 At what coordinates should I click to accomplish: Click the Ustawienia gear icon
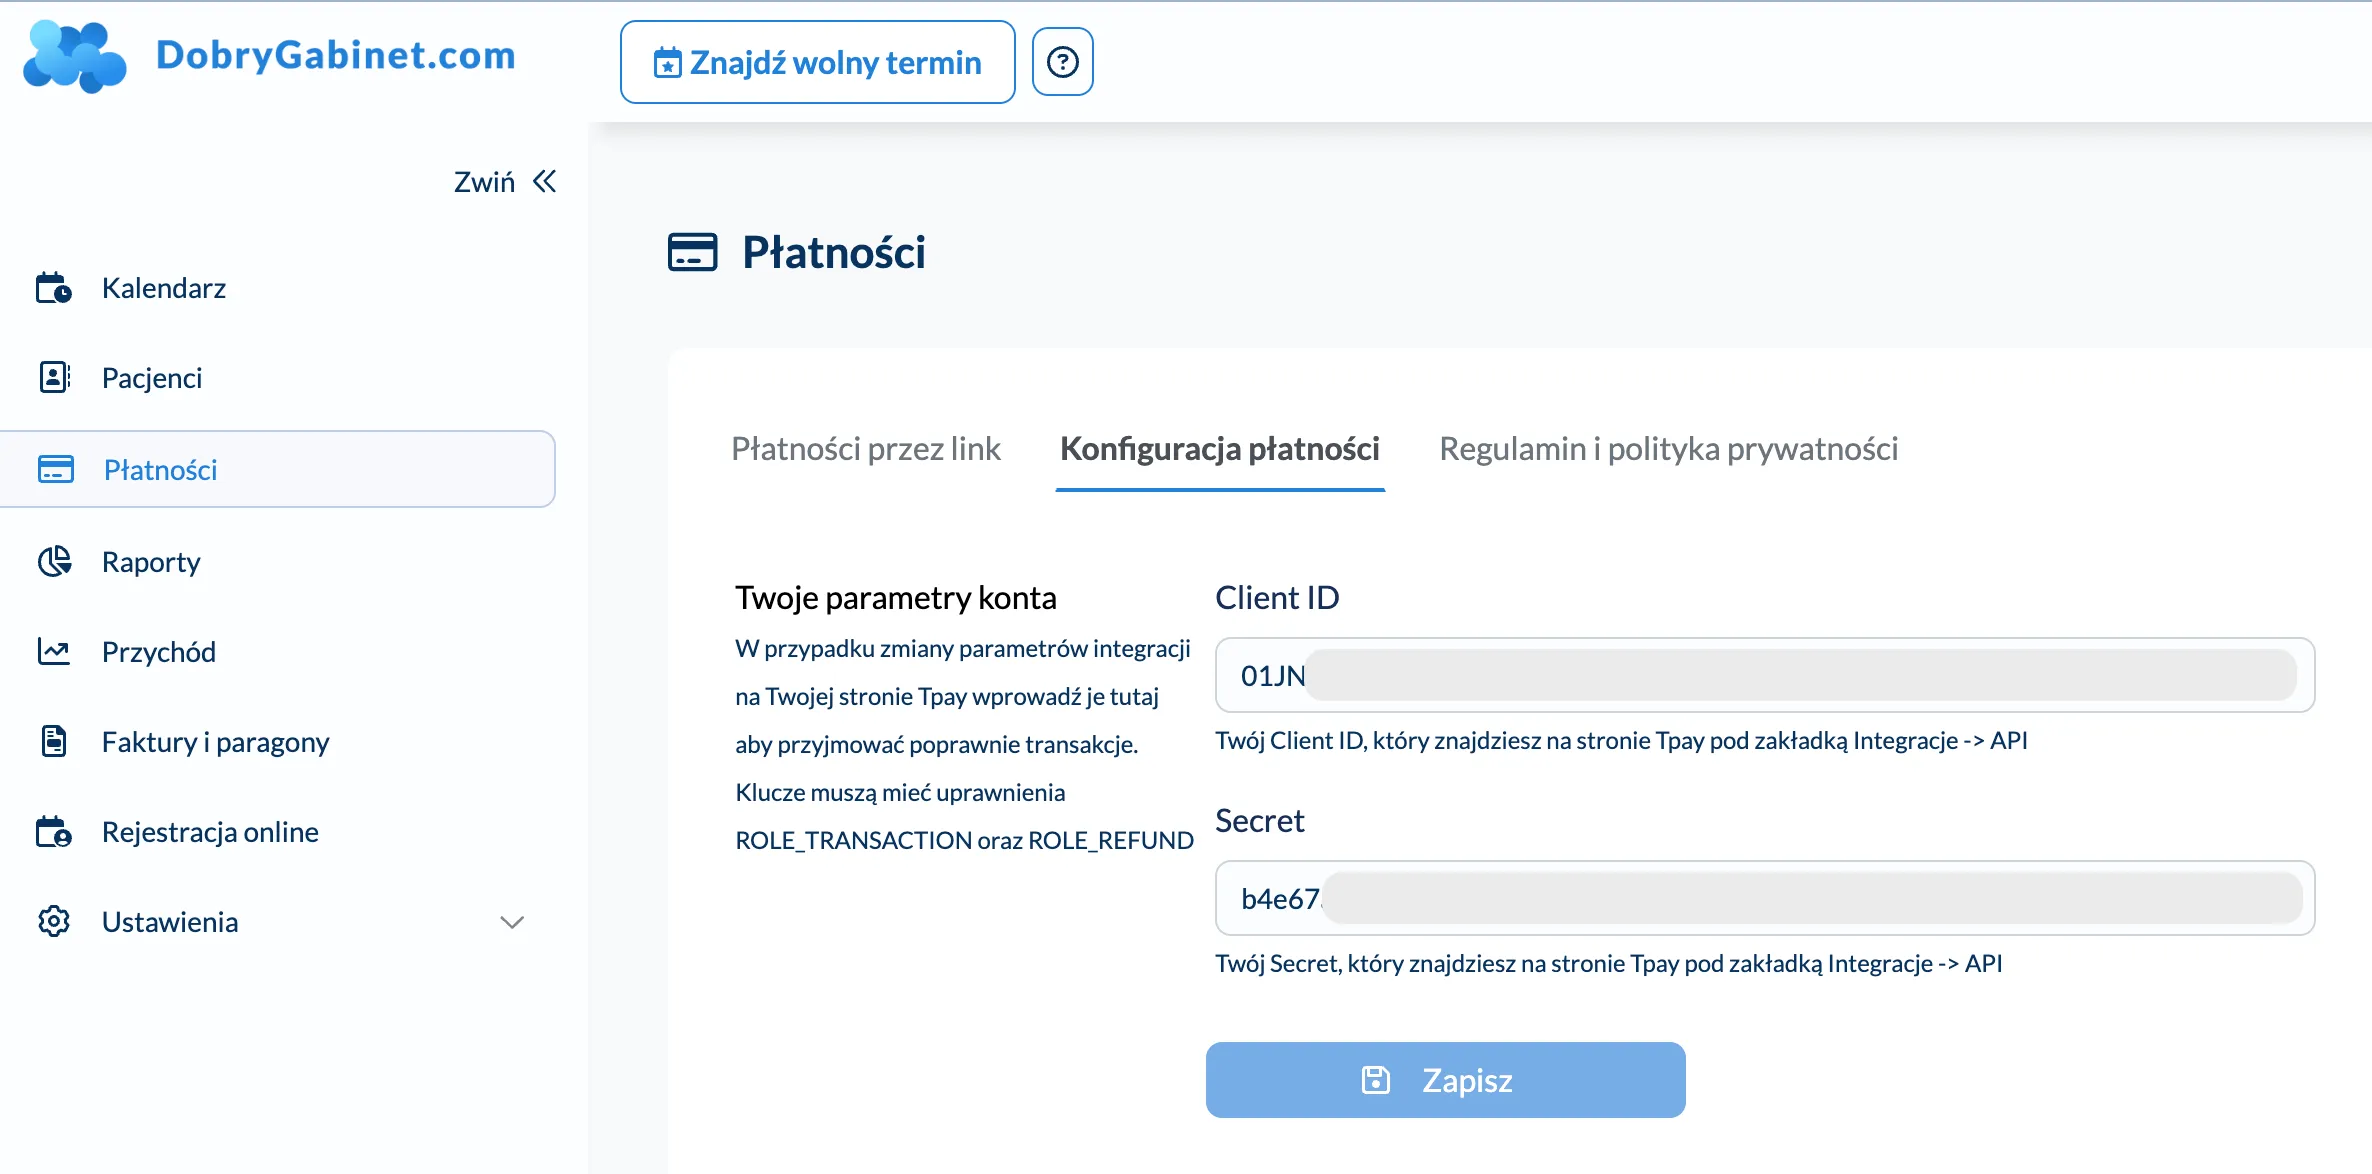pos(54,922)
